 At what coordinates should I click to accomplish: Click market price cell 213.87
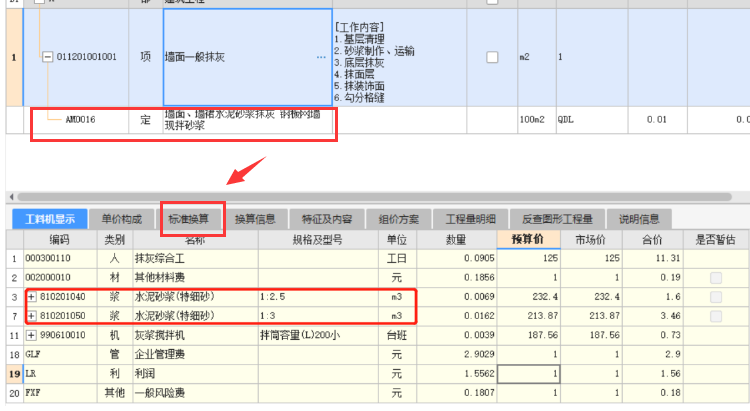pos(590,316)
